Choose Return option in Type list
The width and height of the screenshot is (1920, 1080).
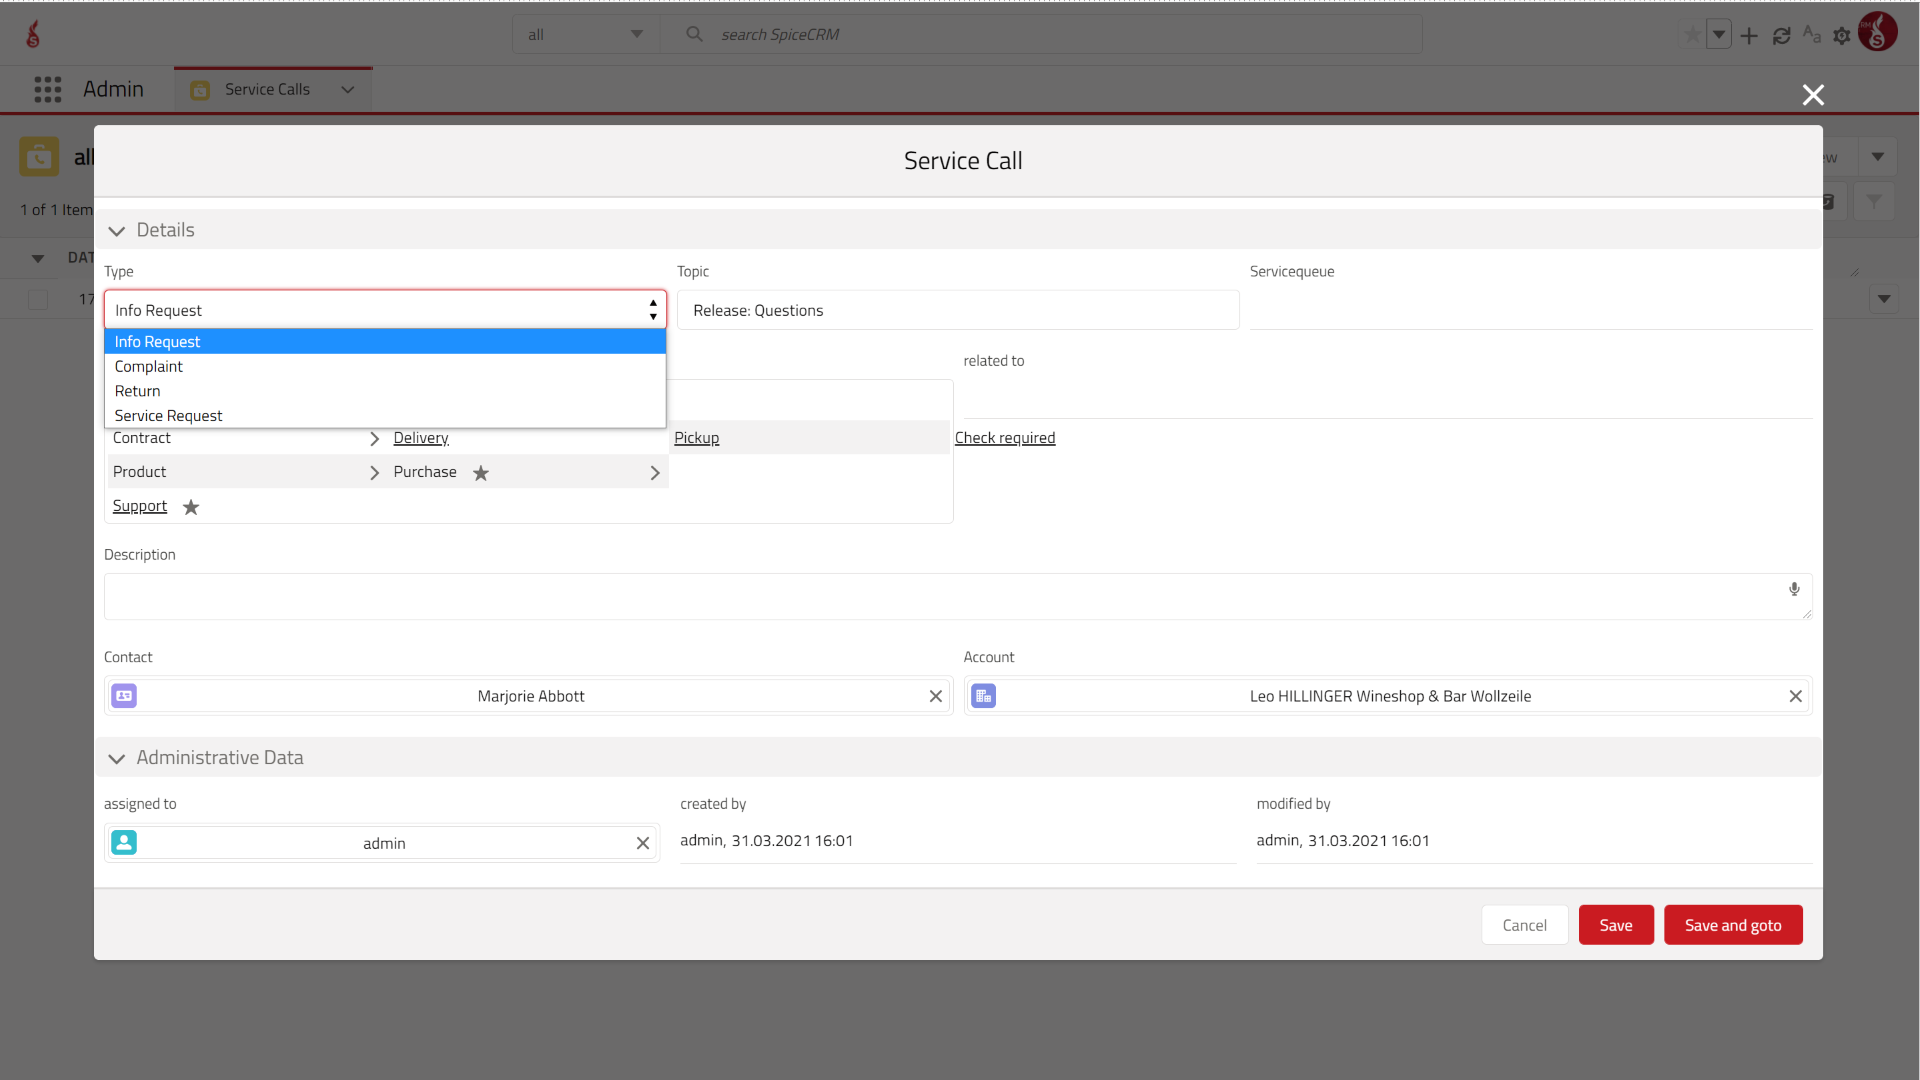coord(385,391)
